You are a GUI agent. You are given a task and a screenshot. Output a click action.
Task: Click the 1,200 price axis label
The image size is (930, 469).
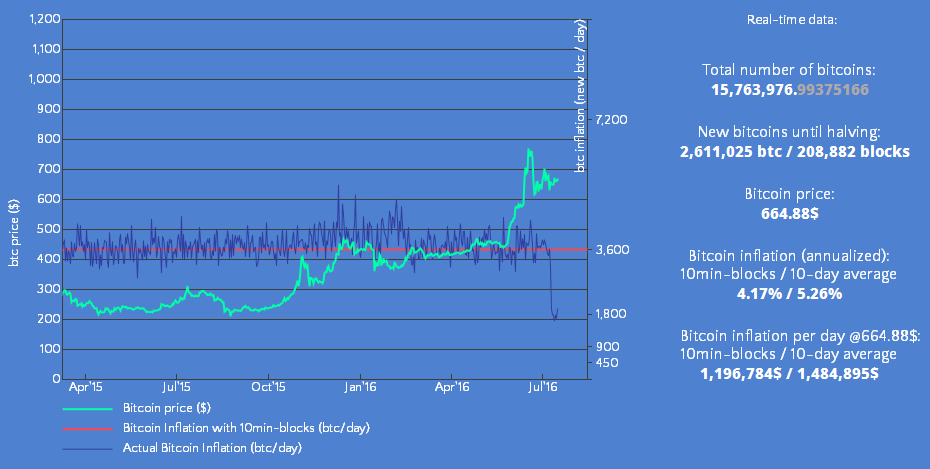[x=45, y=19]
